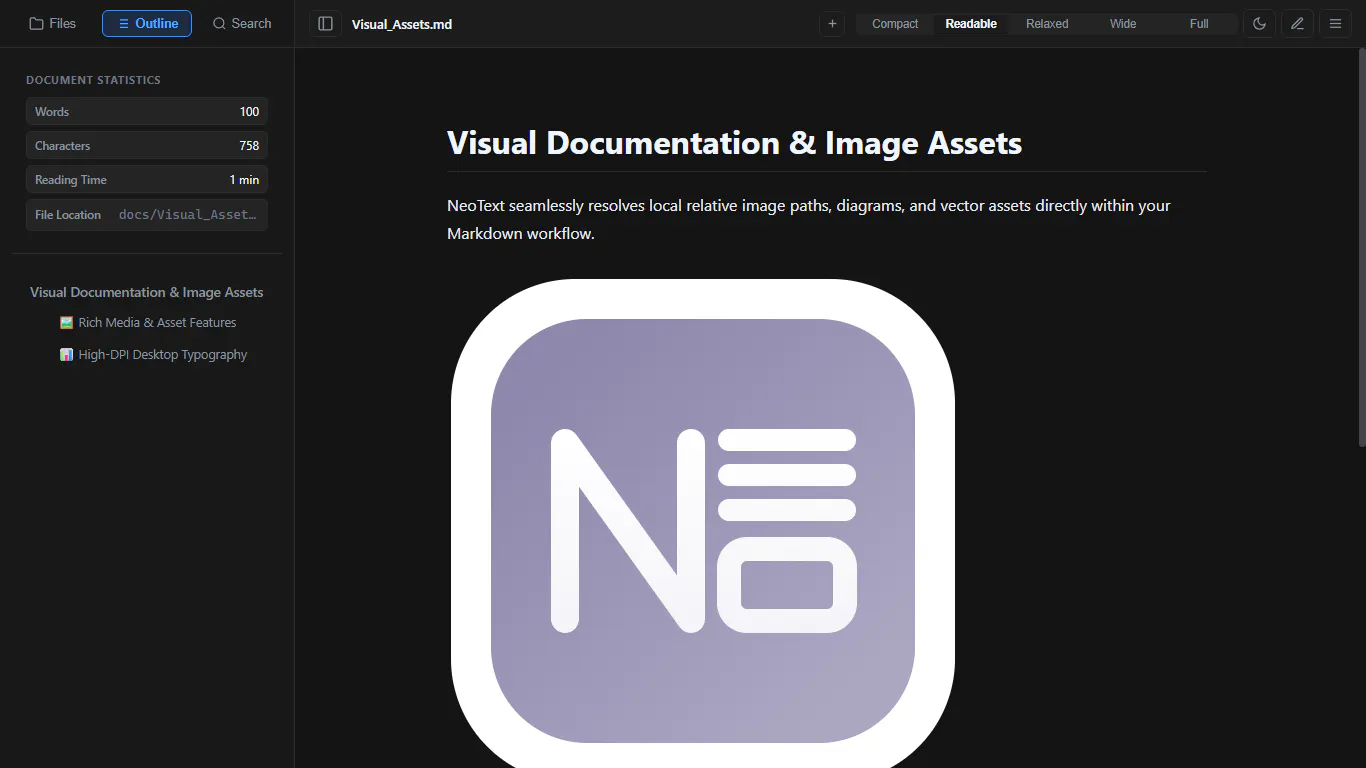The image size is (1366, 768).
Task: Choose the Compact width option
Action: (x=895, y=24)
